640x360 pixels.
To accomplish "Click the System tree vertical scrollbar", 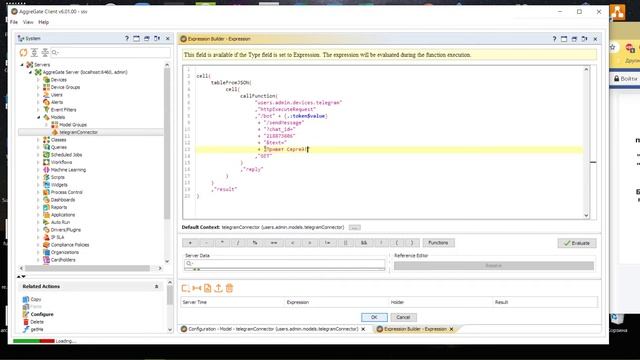I will (167, 143).
